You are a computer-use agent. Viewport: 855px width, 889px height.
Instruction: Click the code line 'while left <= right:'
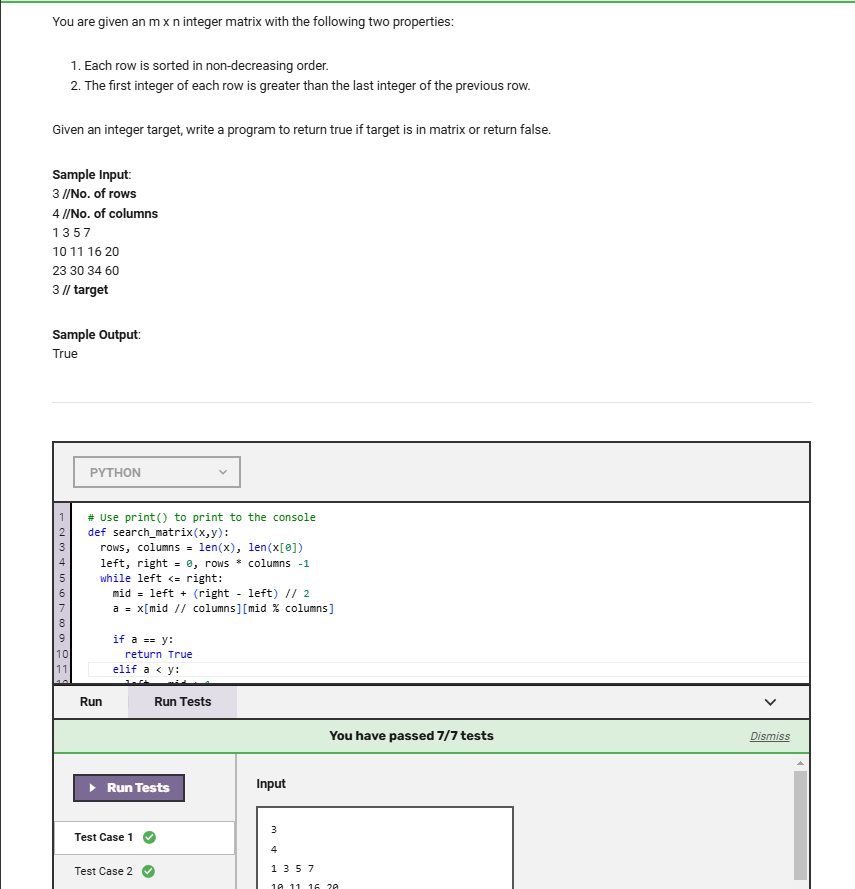(161, 578)
